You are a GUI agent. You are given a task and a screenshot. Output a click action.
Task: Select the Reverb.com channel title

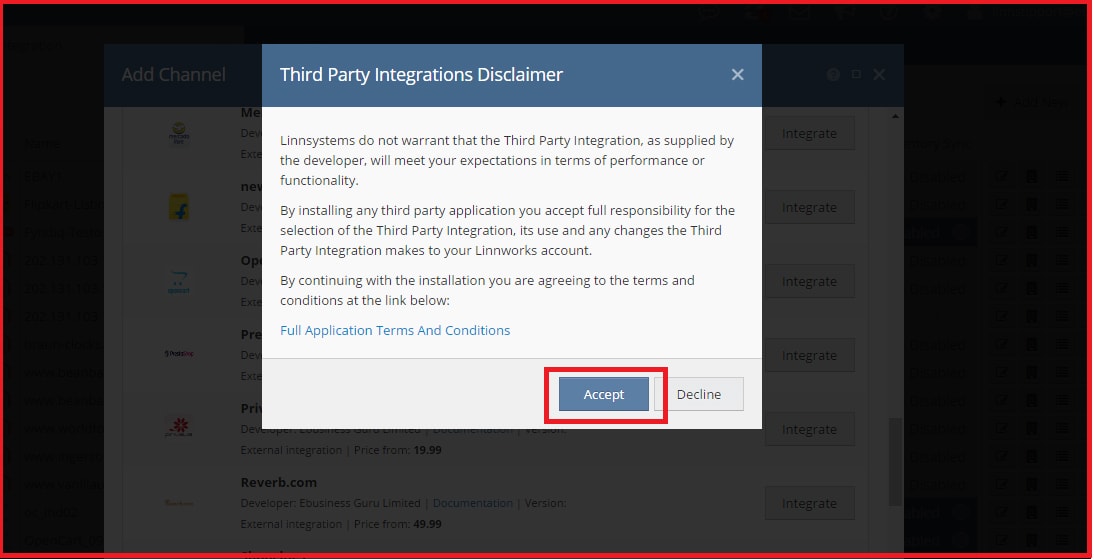coord(278,482)
